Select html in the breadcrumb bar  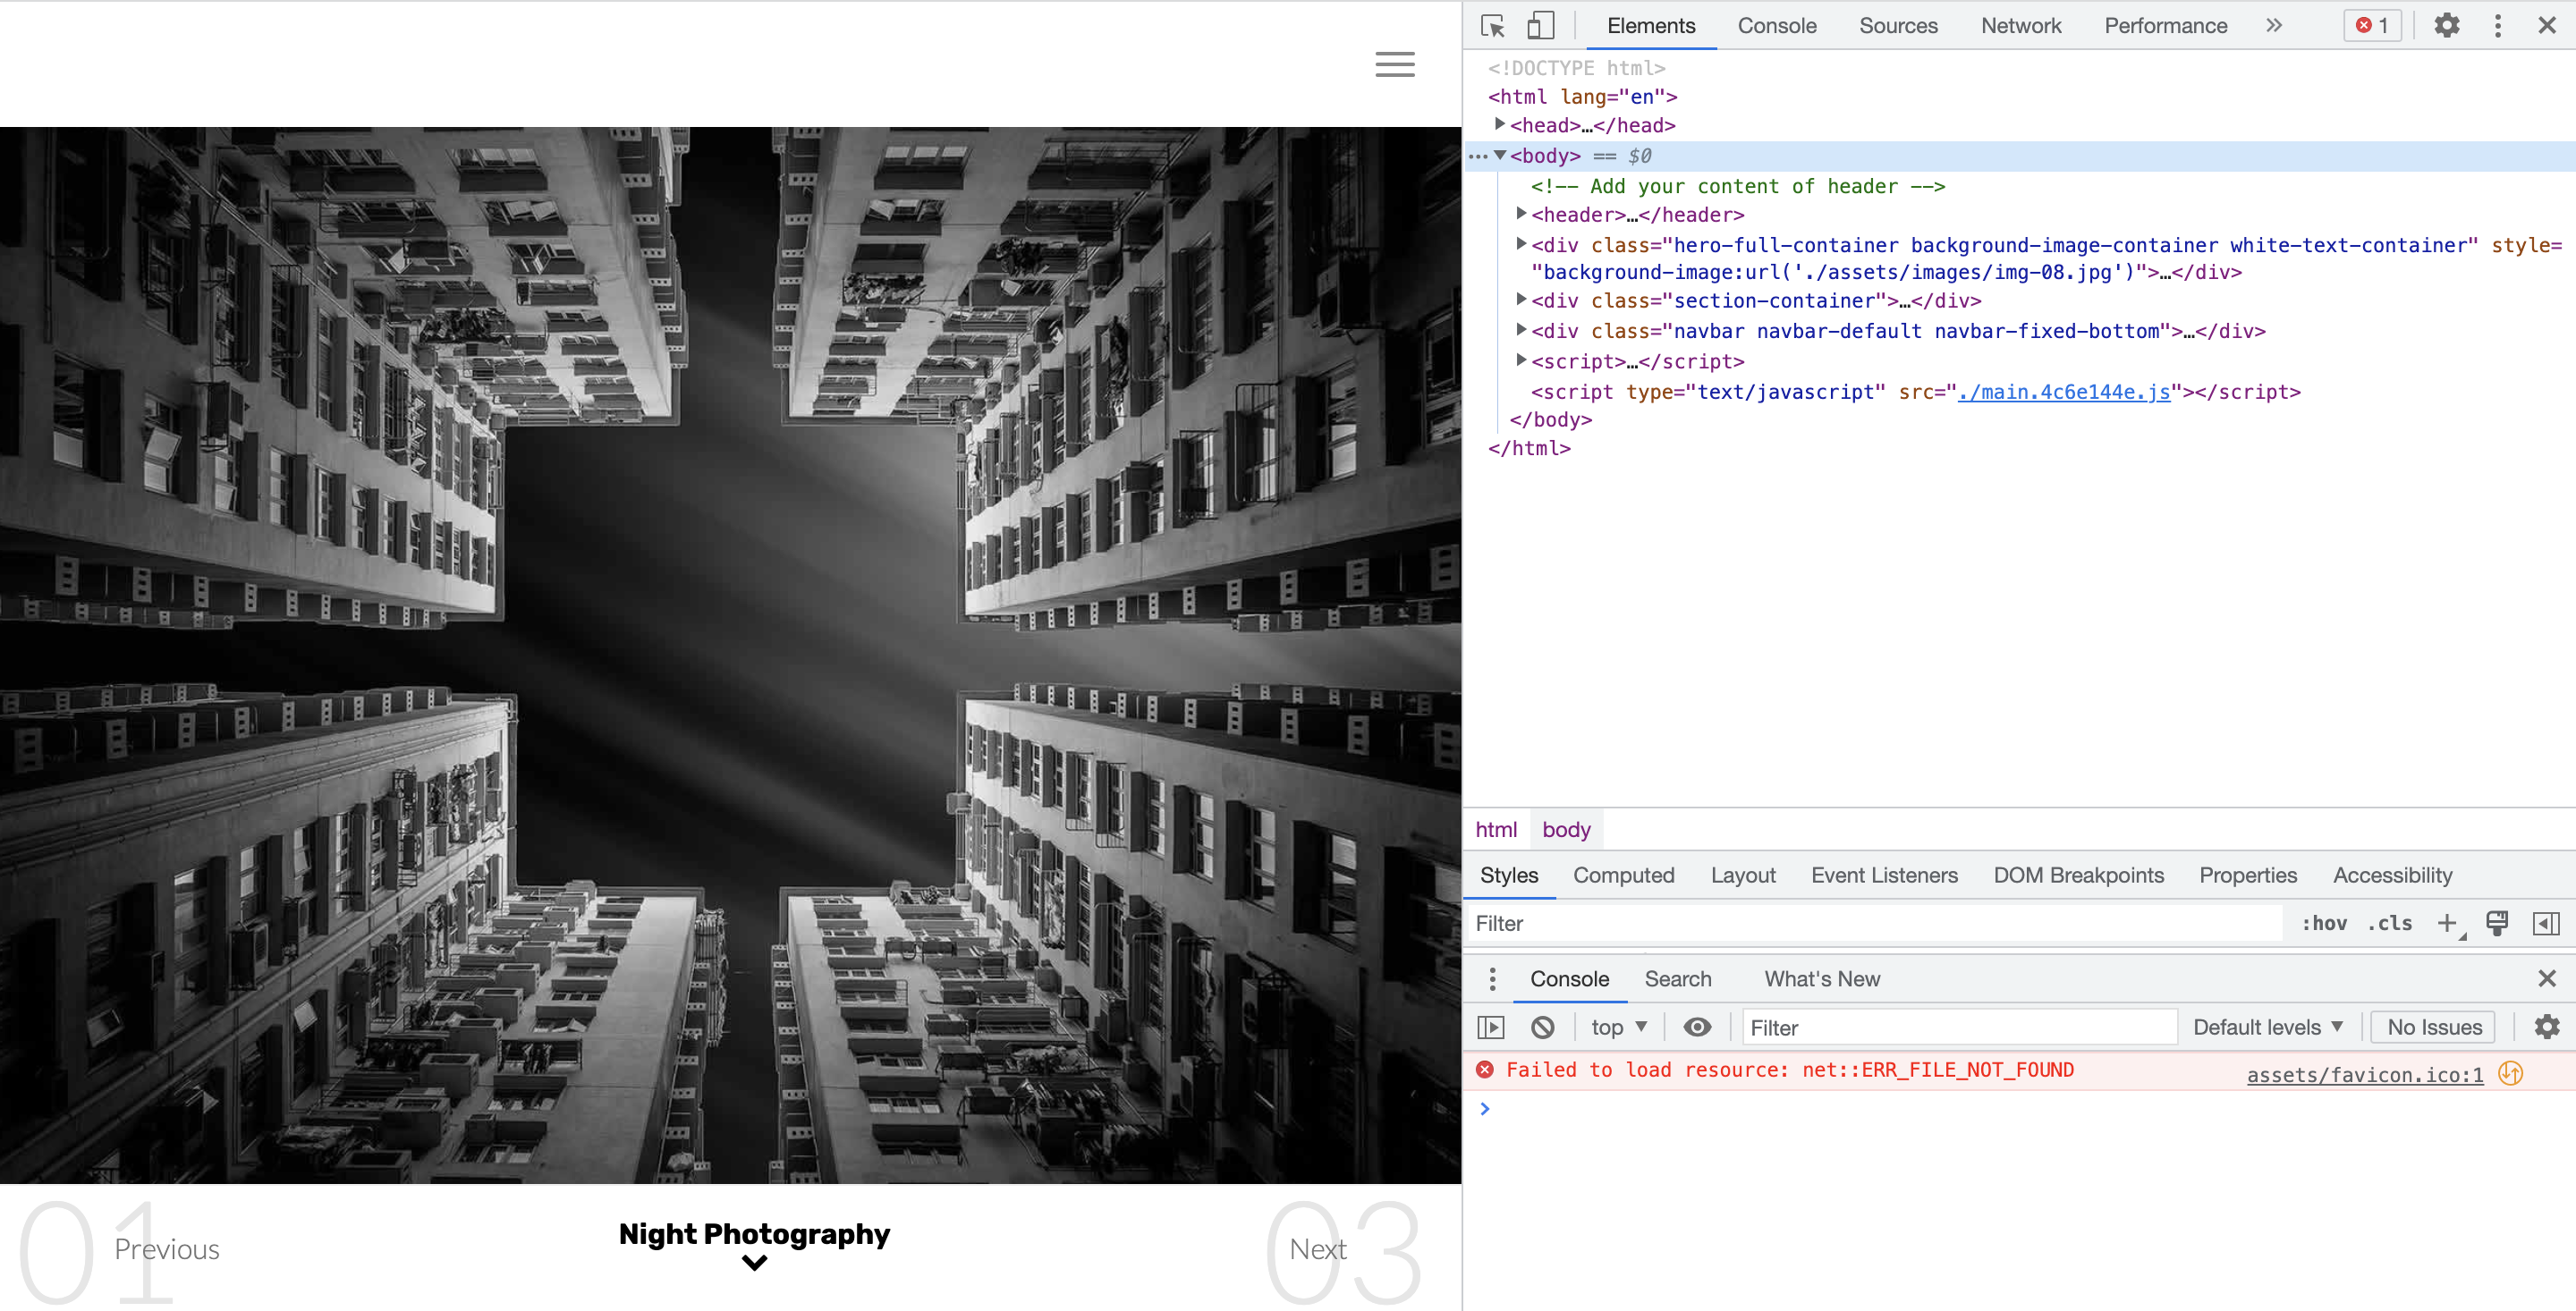coord(1496,829)
